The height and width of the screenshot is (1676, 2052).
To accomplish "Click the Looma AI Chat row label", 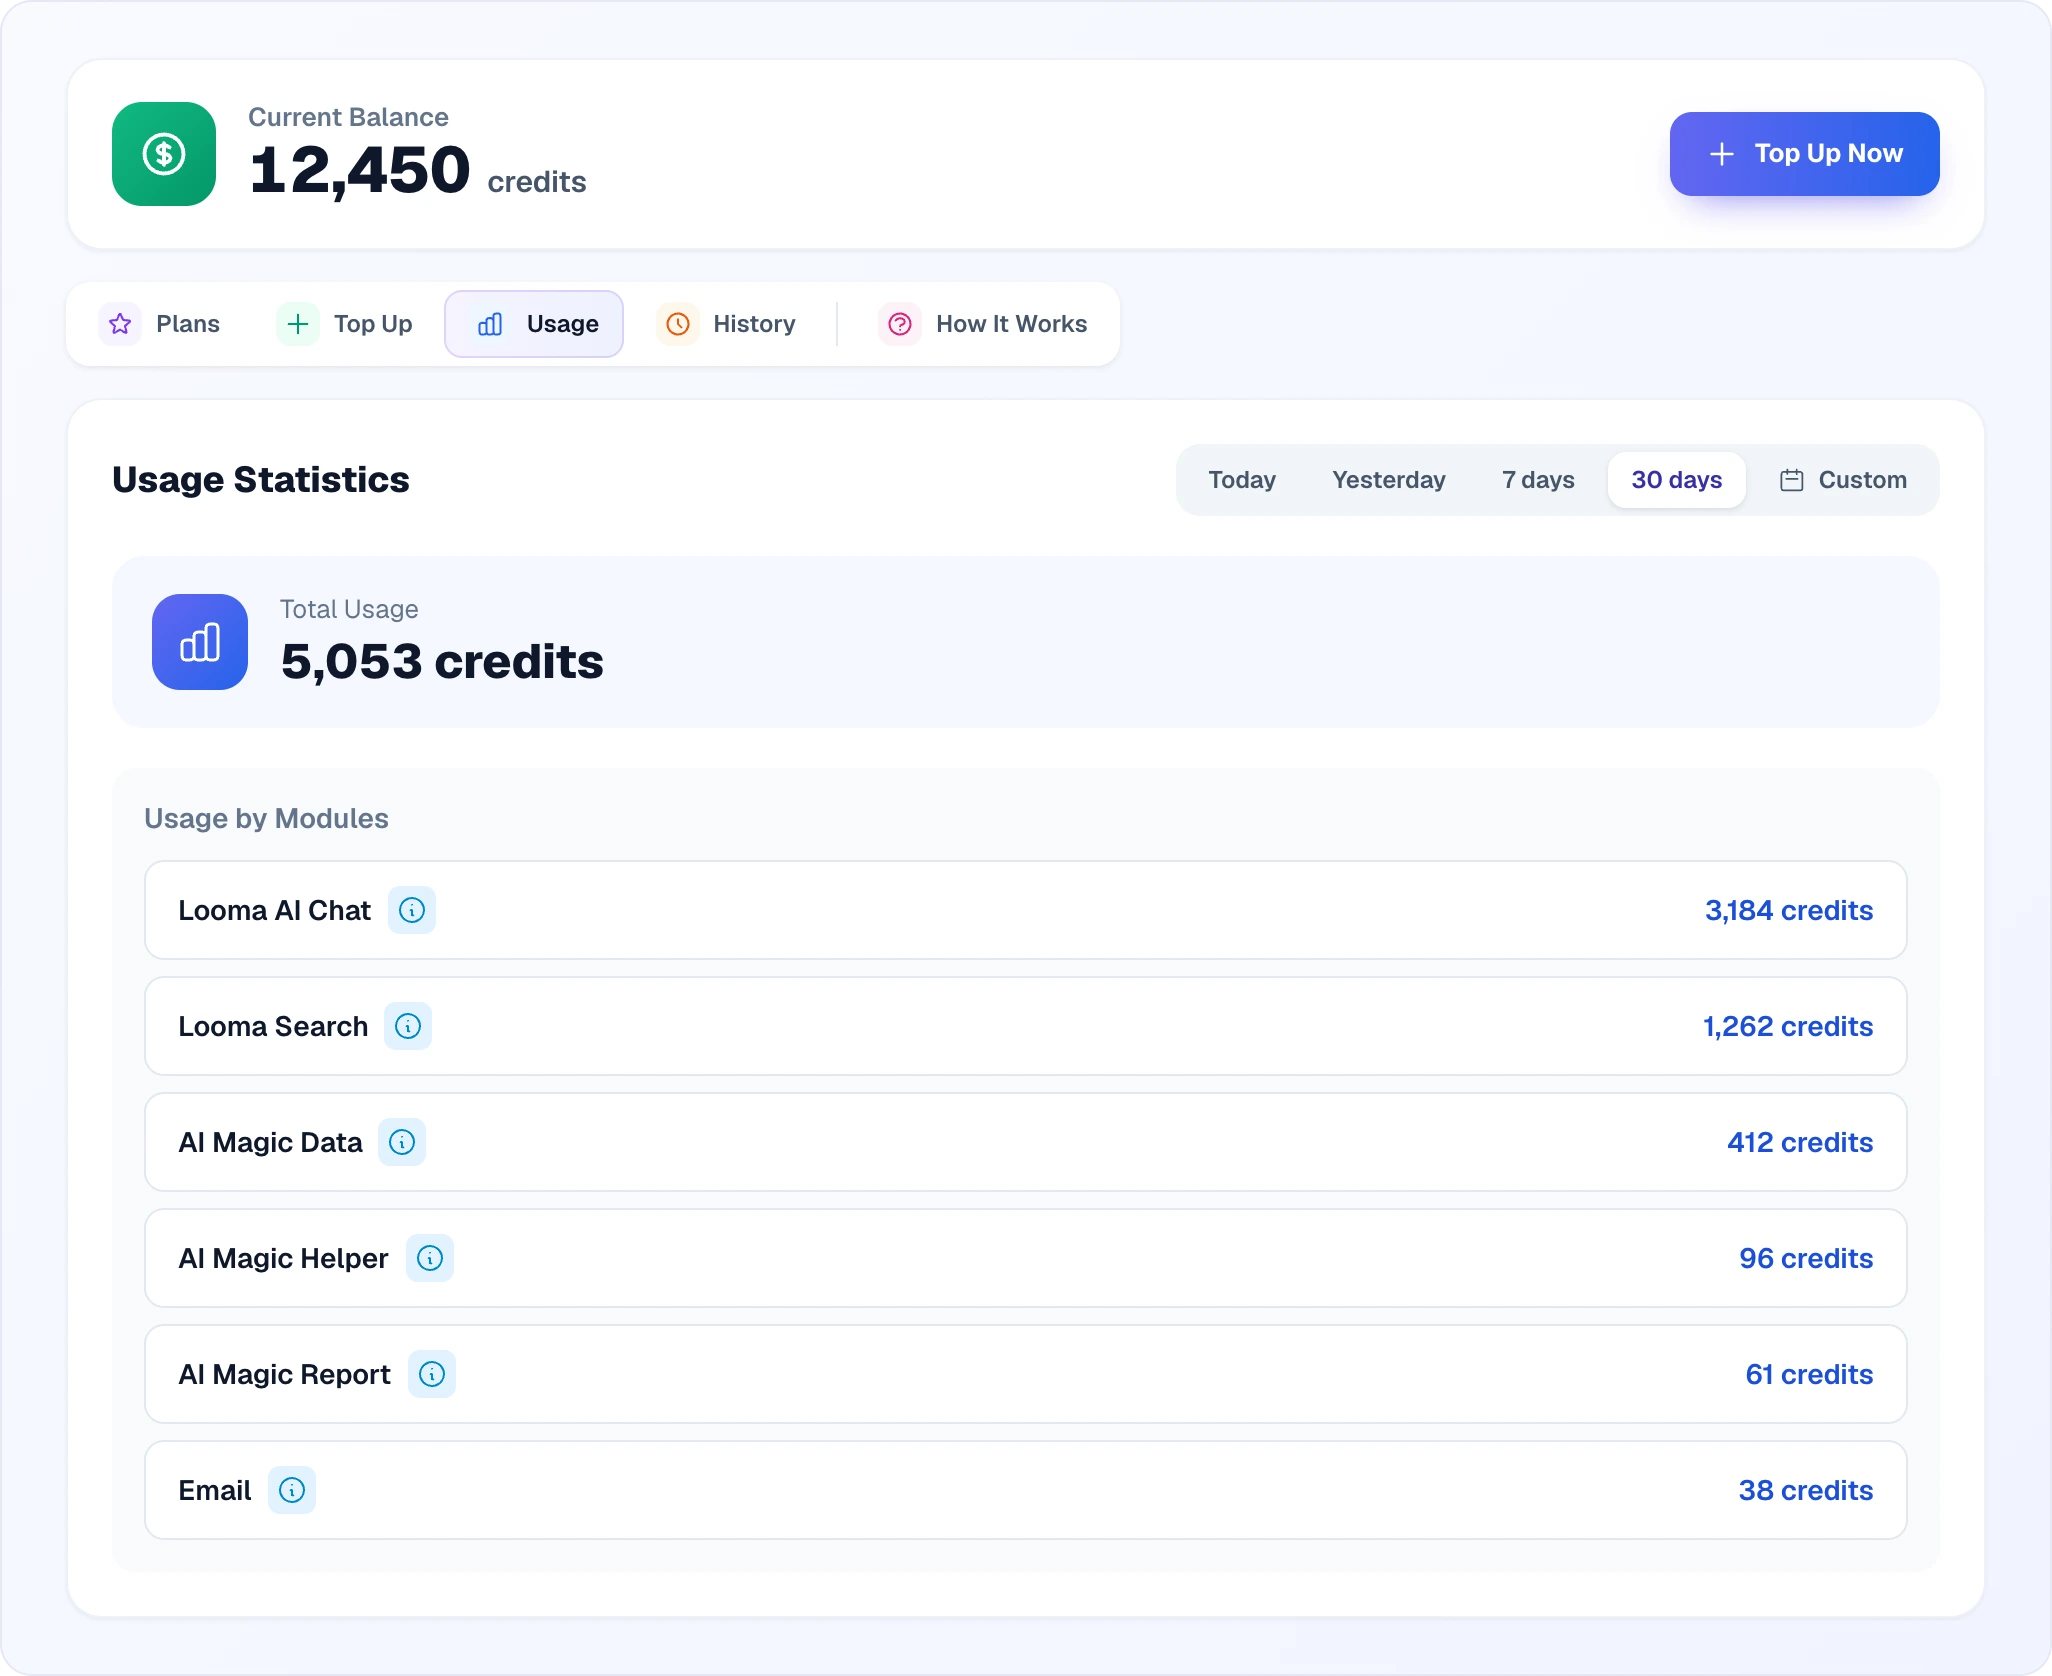I will (x=275, y=910).
